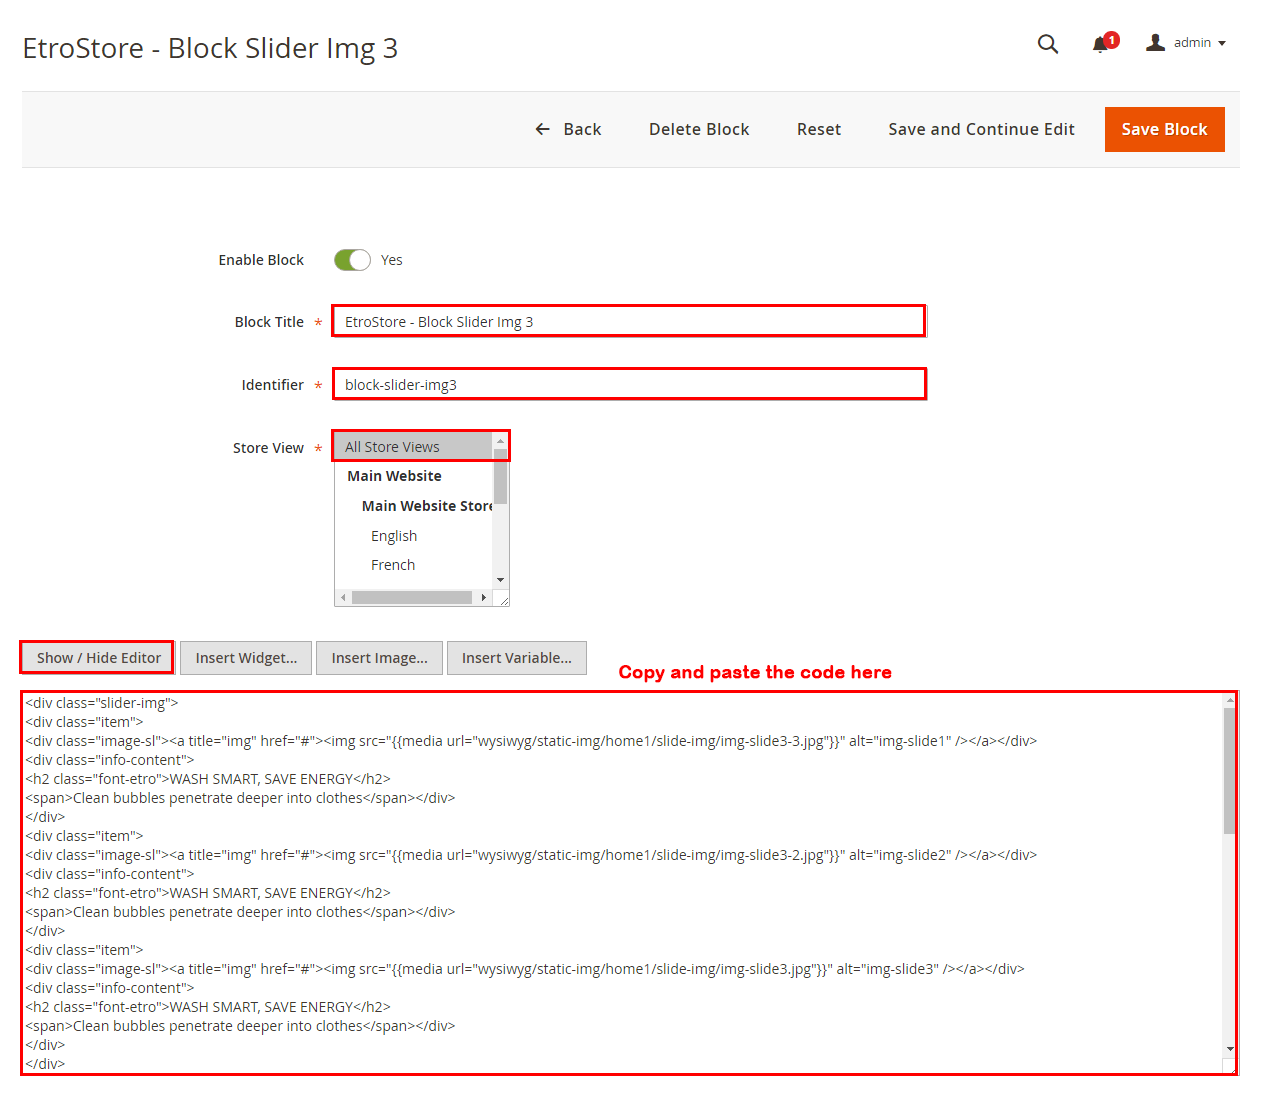Click the Delete Block button
The image size is (1270, 1119).
699,129
